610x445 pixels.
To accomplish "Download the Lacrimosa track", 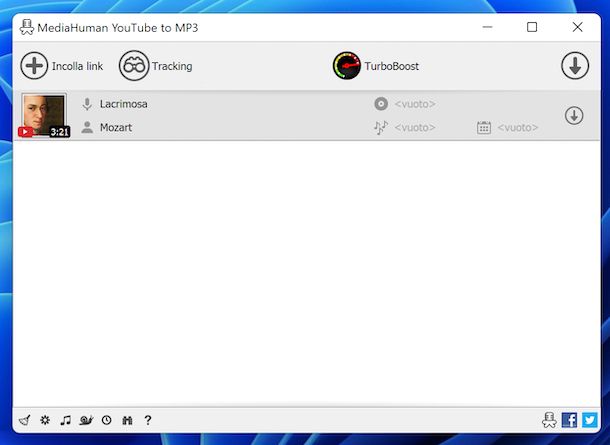I will coord(574,116).
